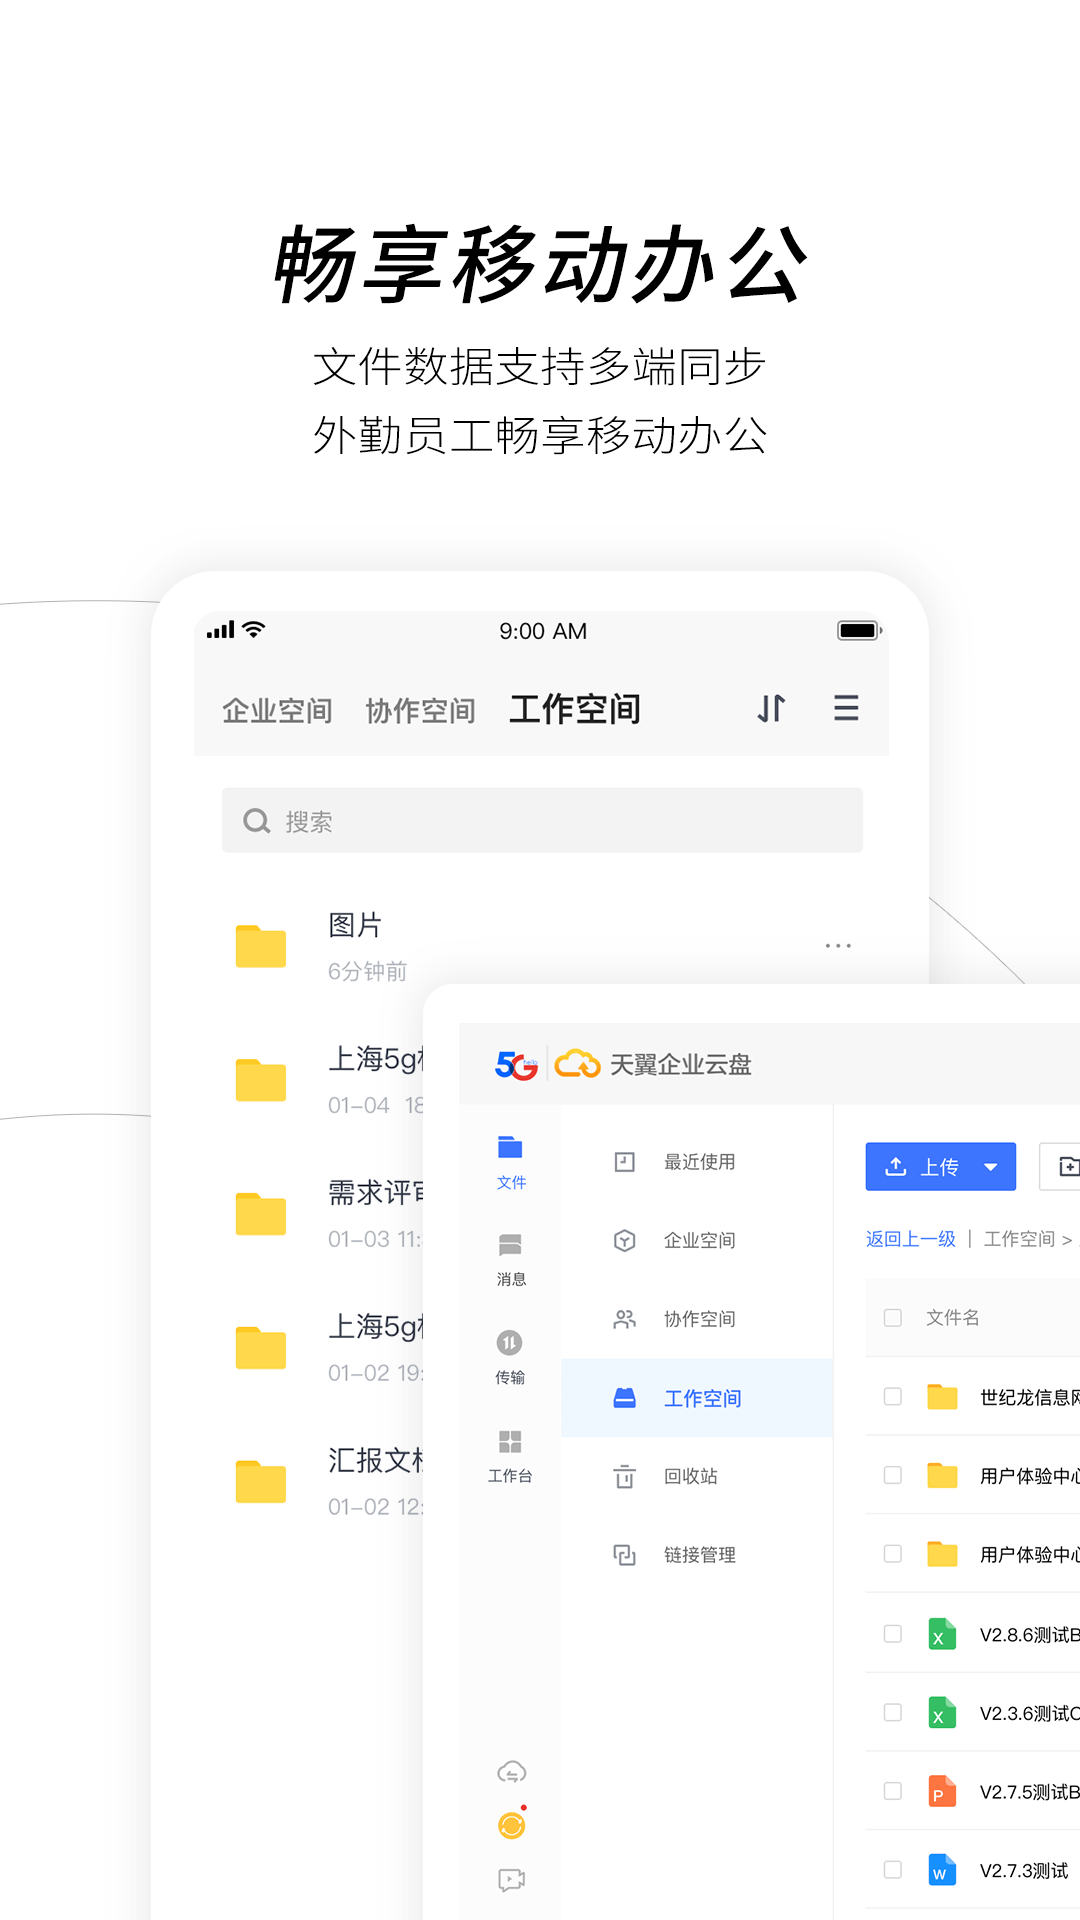Click the 返回上一级 link
This screenshot has height=1920, width=1080.
910,1239
